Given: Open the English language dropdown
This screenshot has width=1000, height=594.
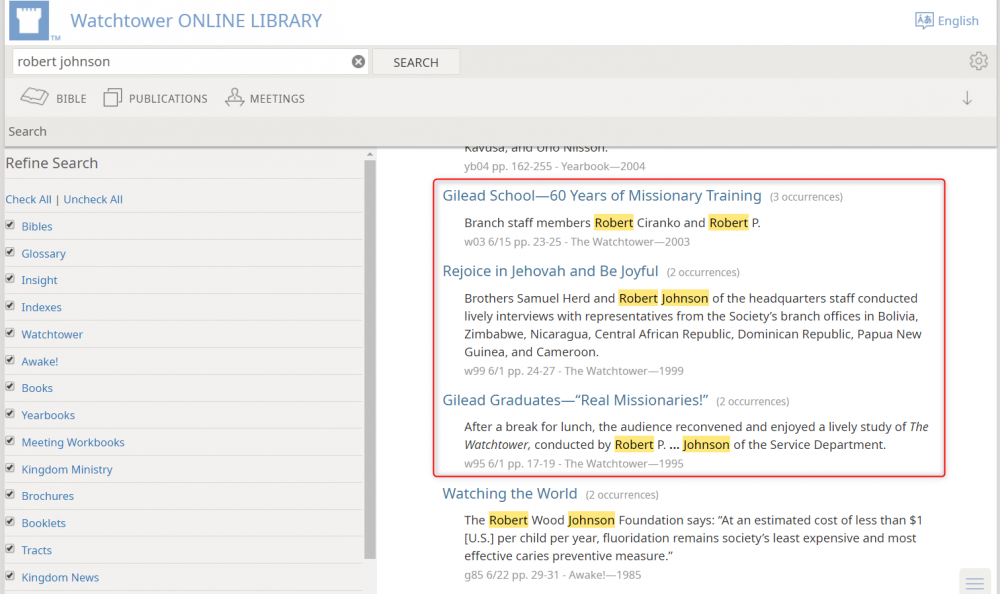Looking at the screenshot, I should pyautogui.click(x=957, y=21).
